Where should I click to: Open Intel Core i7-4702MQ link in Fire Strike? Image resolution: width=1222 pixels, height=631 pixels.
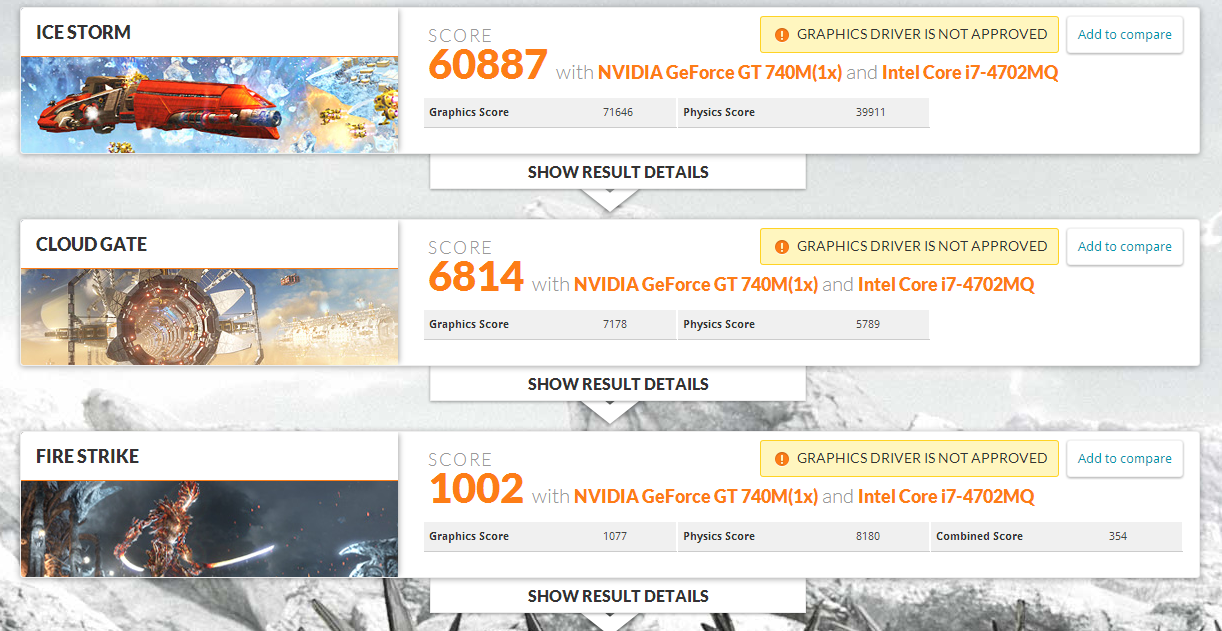coord(946,496)
